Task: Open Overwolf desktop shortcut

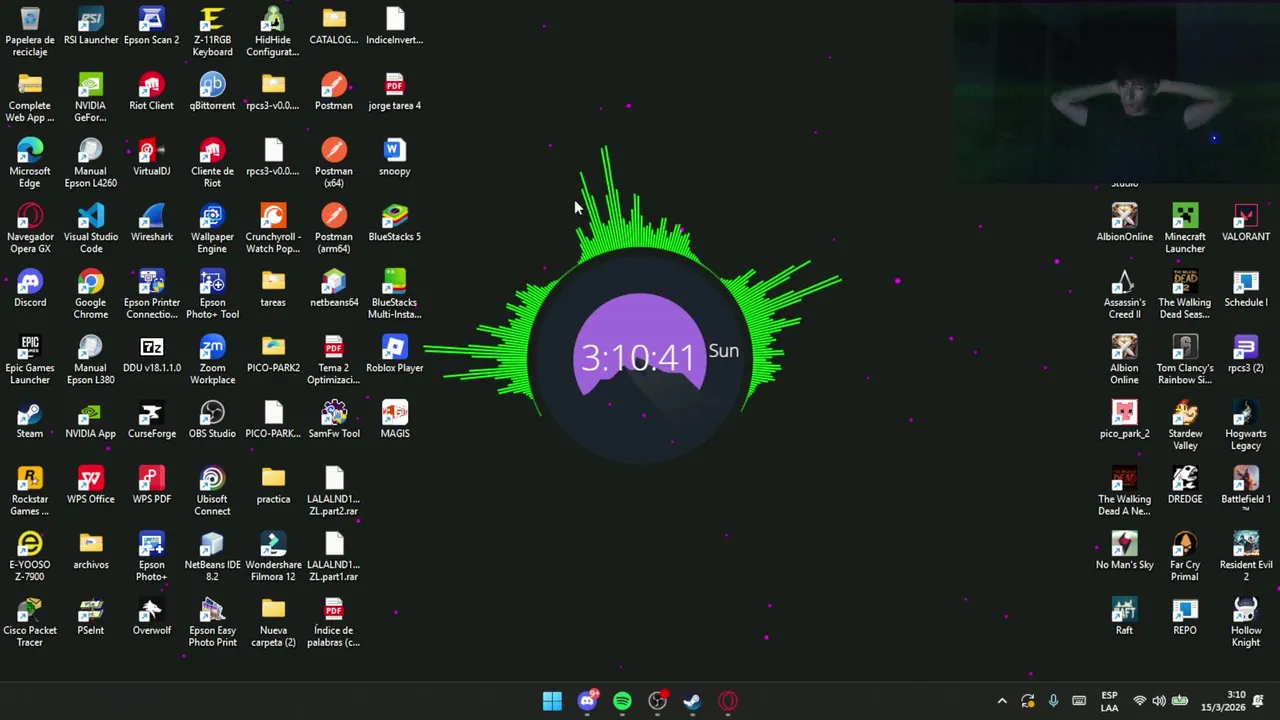Action: click(x=151, y=617)
